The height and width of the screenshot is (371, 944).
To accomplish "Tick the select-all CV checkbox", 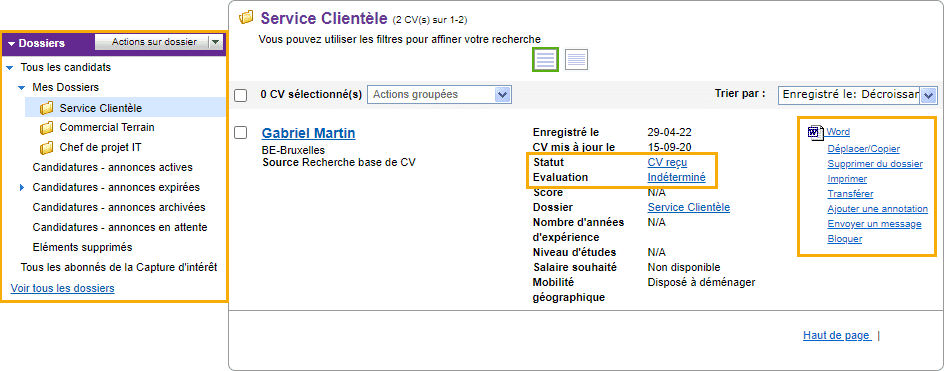I will click(x=240, y=95).
